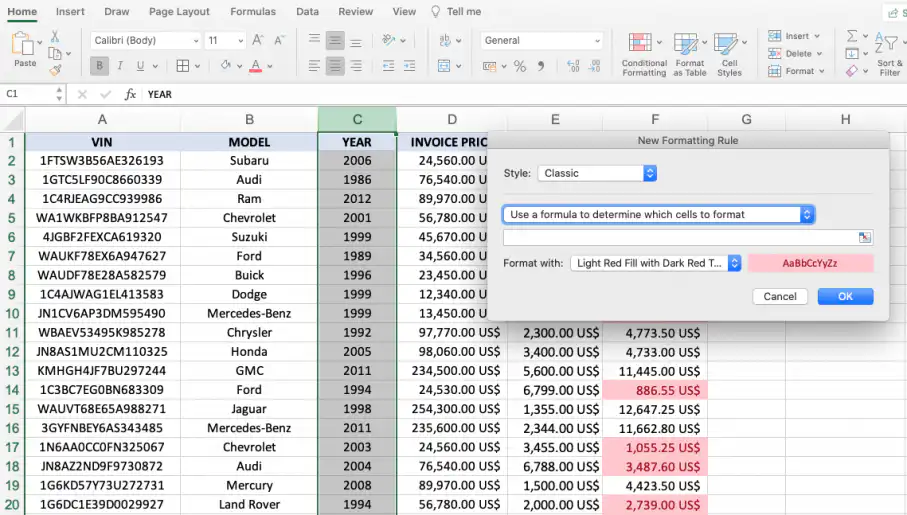Click the red Font Color icon
This screenshot has height=515, width=907.
pos(256,66)
